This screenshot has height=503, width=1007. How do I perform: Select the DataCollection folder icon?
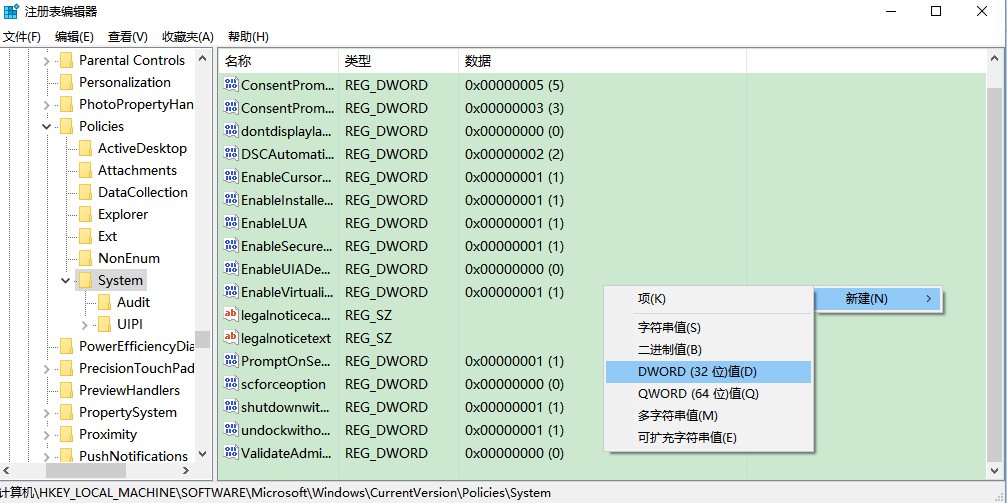coord(85,192)
